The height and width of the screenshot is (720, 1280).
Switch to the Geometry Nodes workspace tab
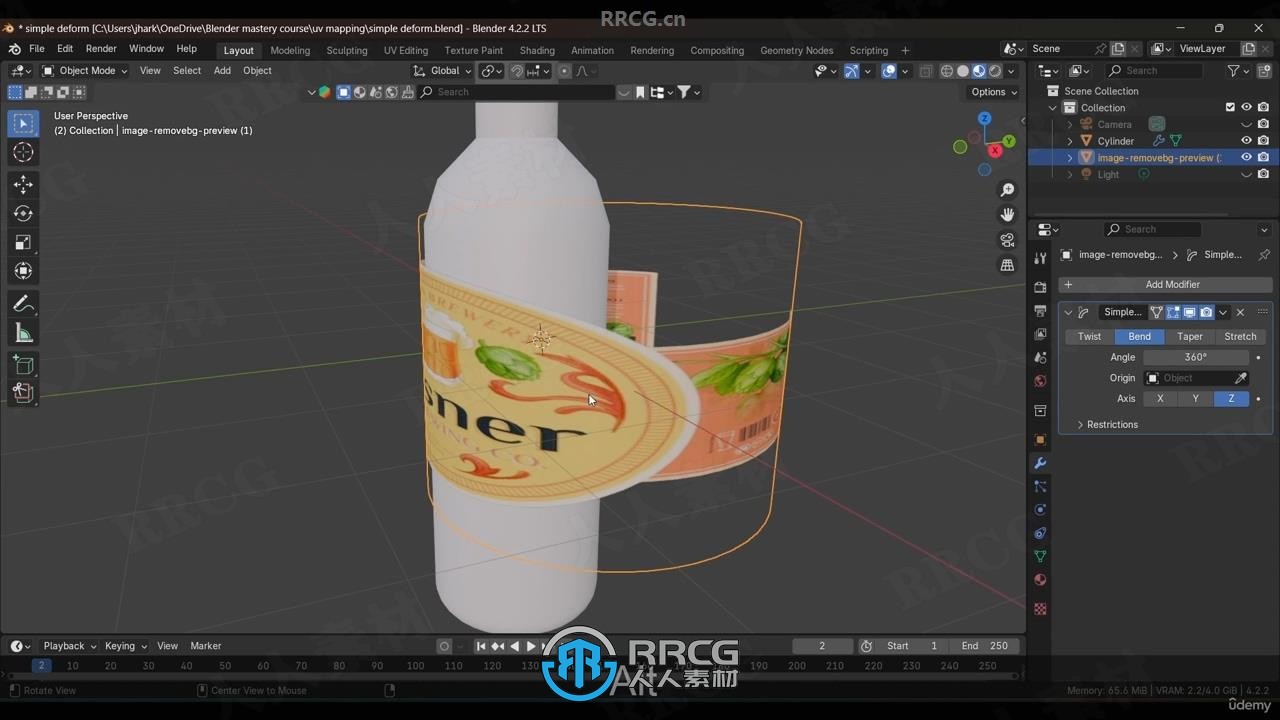pos(796,50)
